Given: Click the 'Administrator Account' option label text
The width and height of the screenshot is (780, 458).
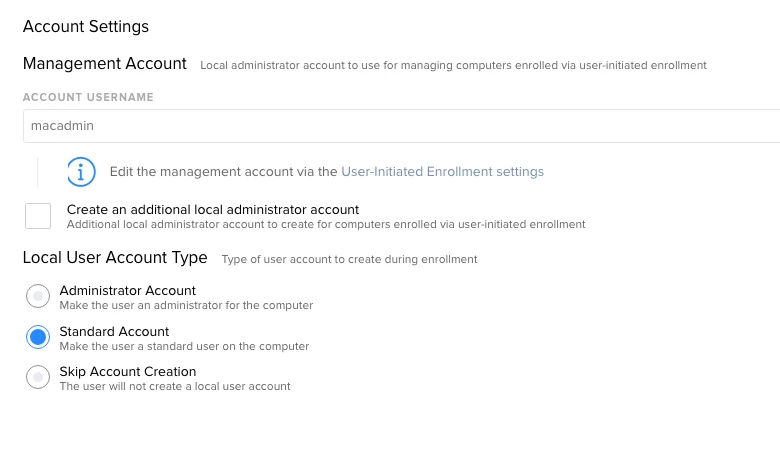Looking at the screenshot, I should [127, 290].
